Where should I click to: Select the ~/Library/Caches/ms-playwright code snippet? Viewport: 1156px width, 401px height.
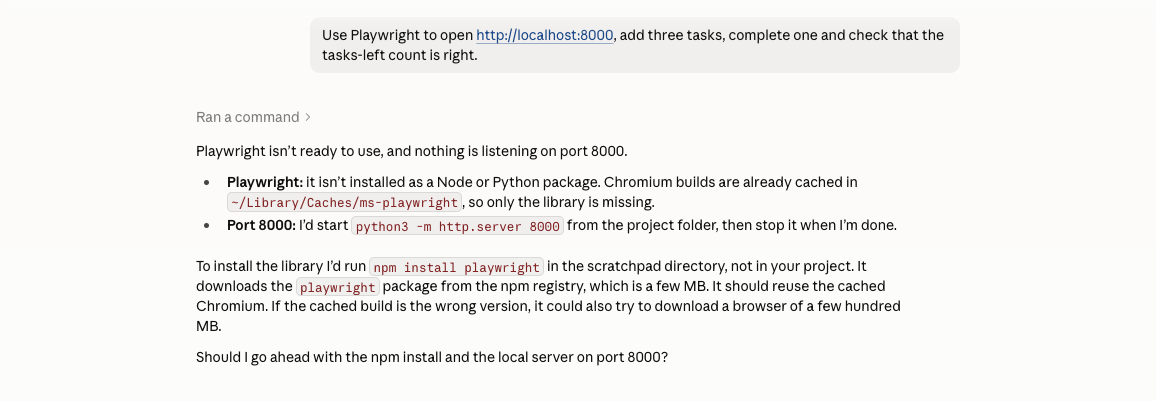pos(344,203)
